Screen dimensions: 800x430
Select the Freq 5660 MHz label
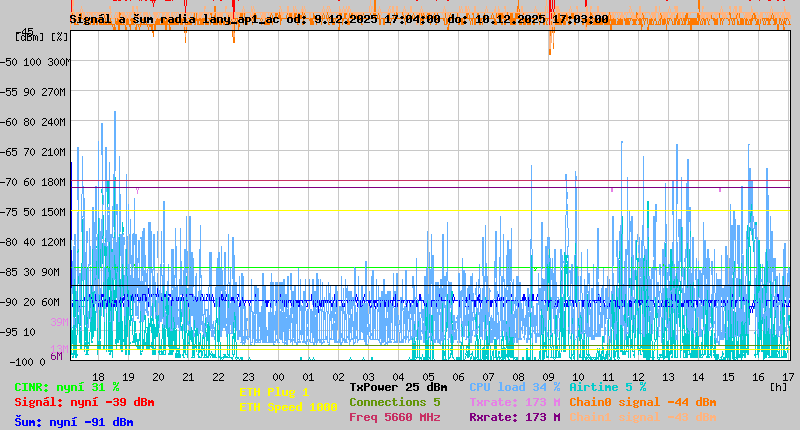pyautogui.click(x=394, y=417)
